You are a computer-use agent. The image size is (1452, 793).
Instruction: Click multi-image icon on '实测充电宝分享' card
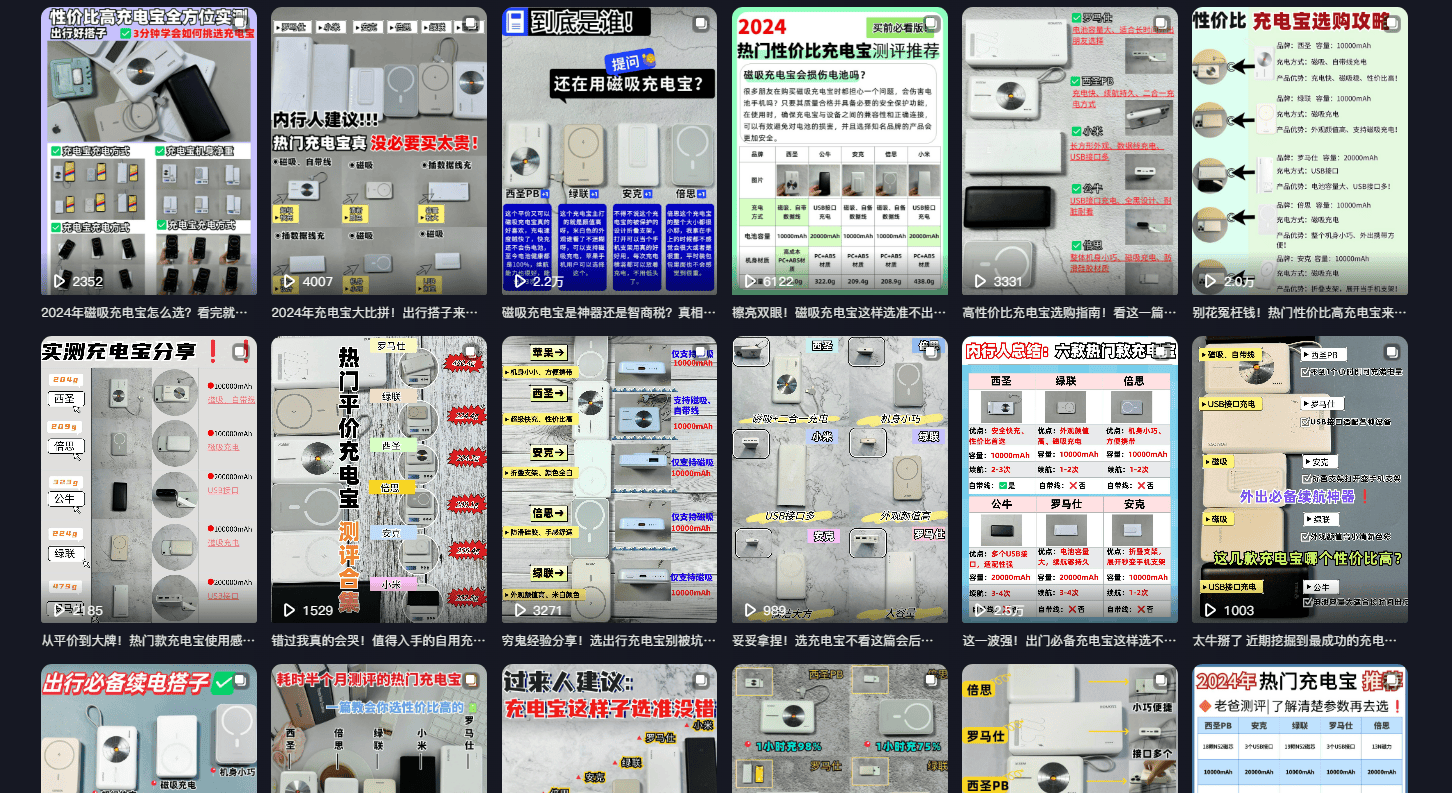point(241,352)
